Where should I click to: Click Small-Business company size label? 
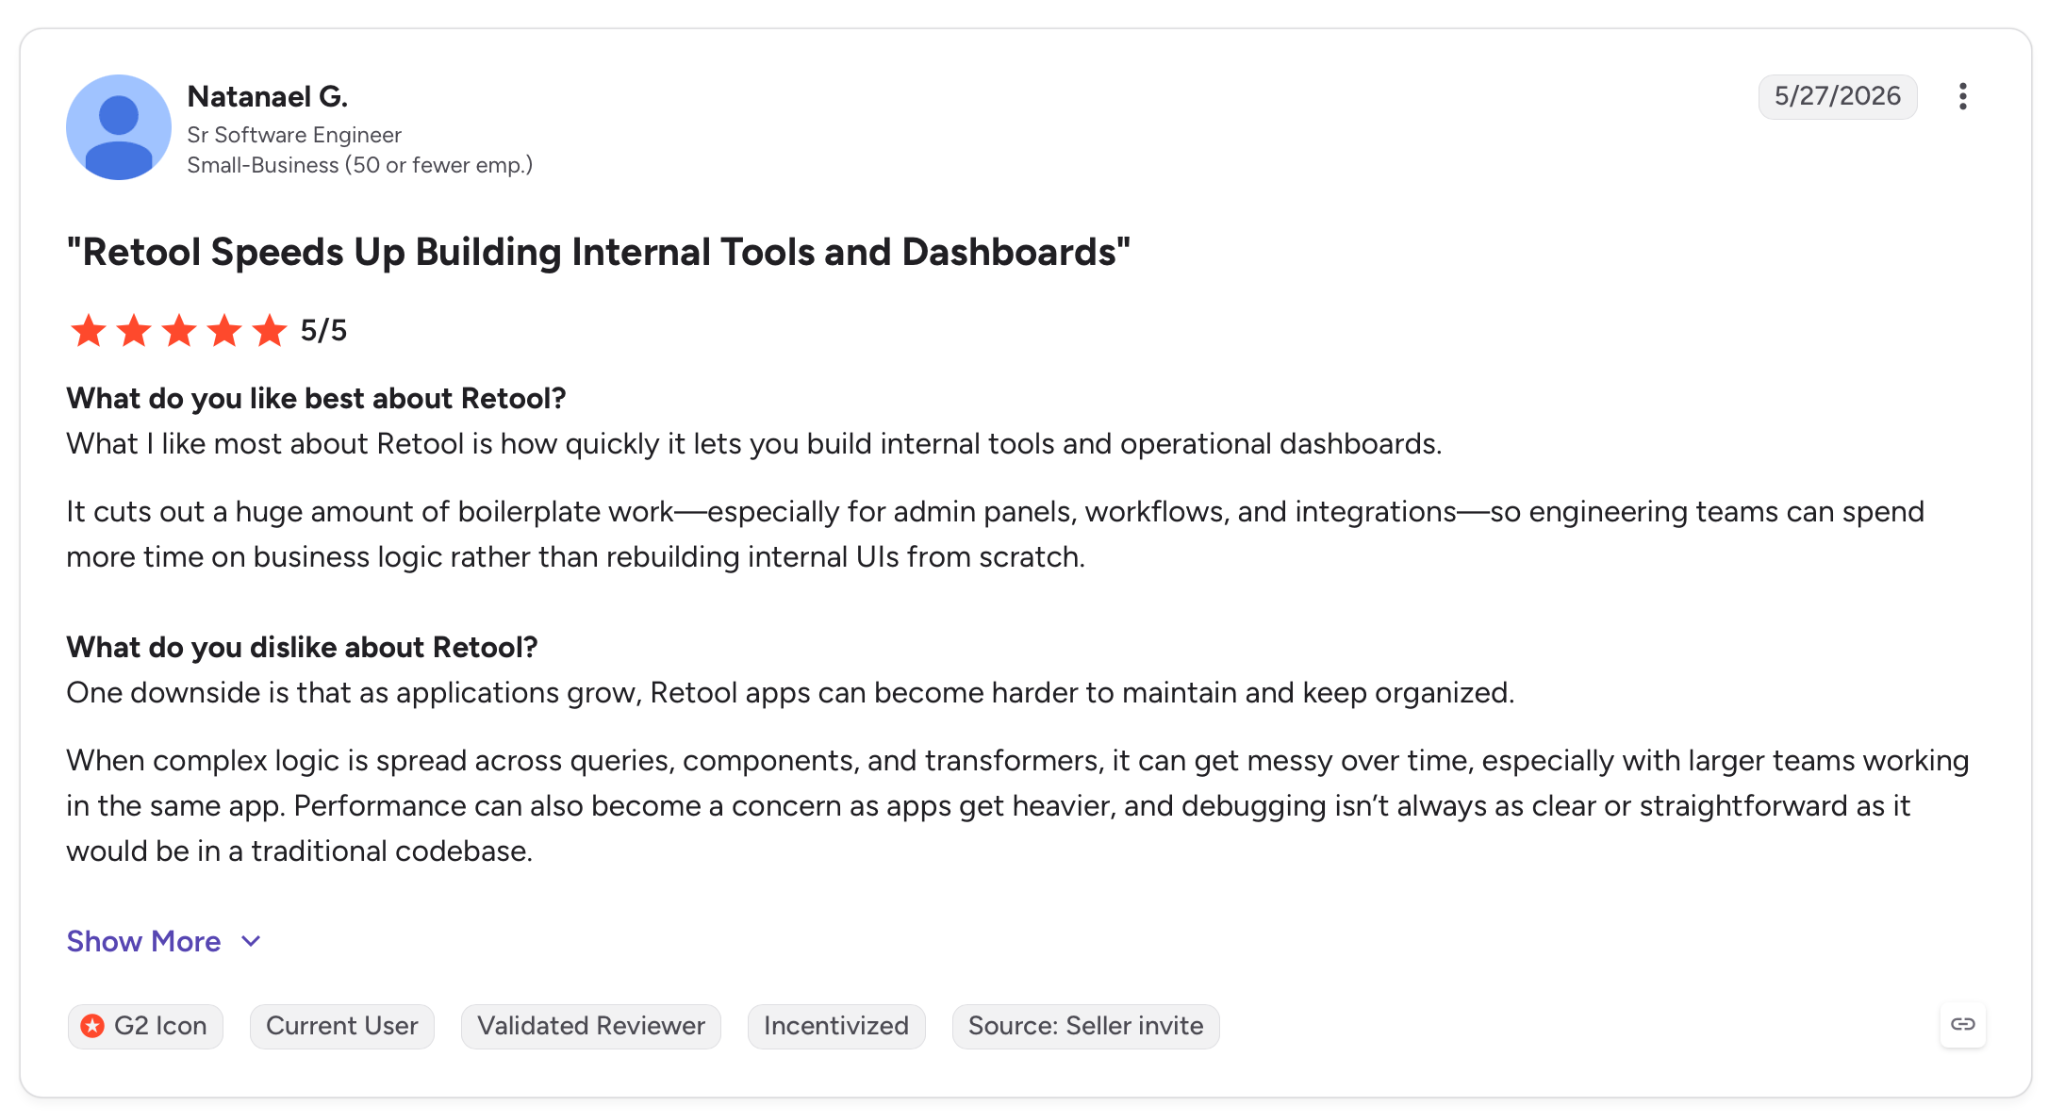click(x=360, y=165)
